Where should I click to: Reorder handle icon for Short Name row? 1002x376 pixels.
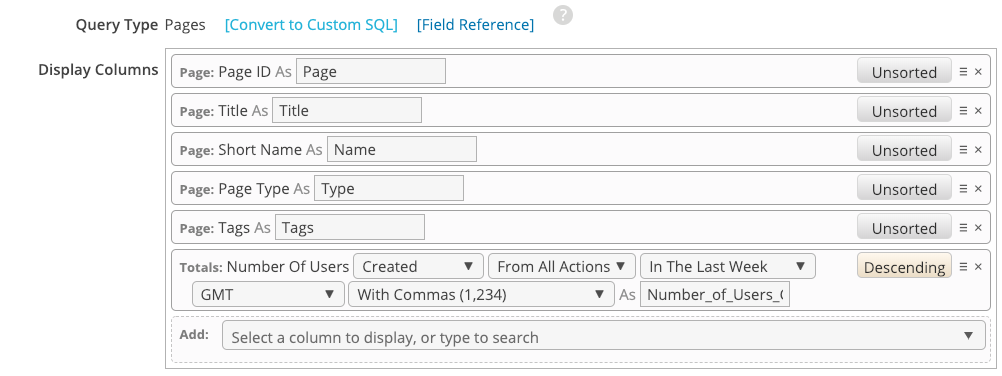(x=963, y=150)
